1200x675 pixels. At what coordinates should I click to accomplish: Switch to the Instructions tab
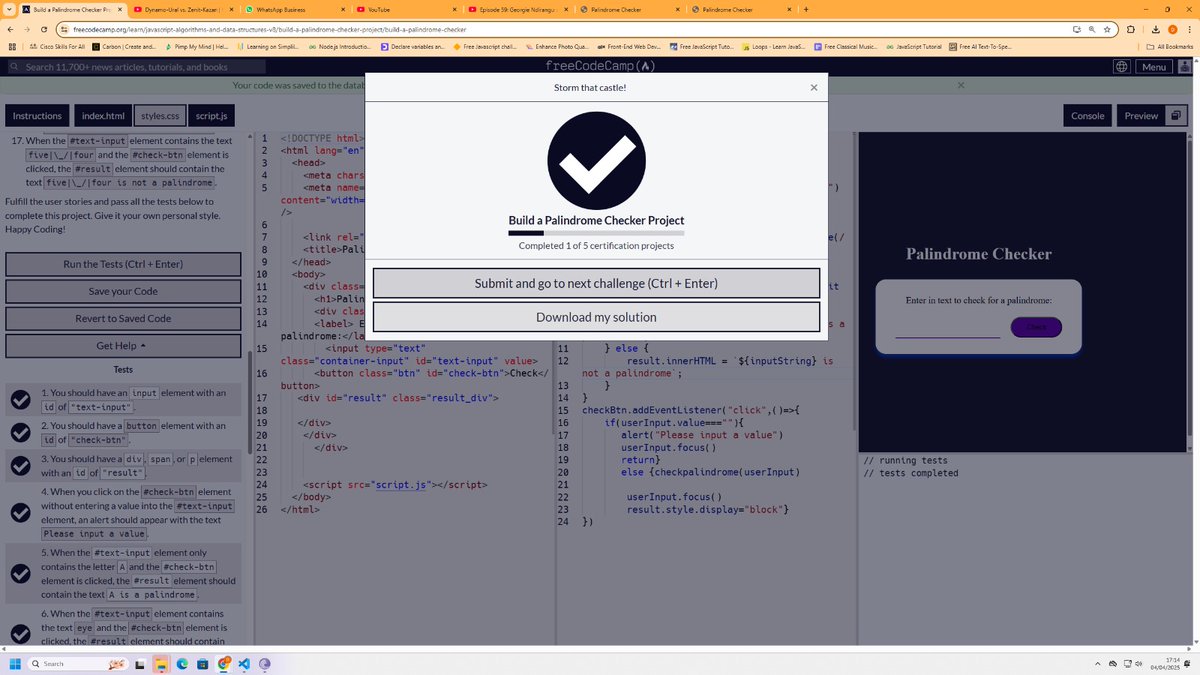point(37,116)
